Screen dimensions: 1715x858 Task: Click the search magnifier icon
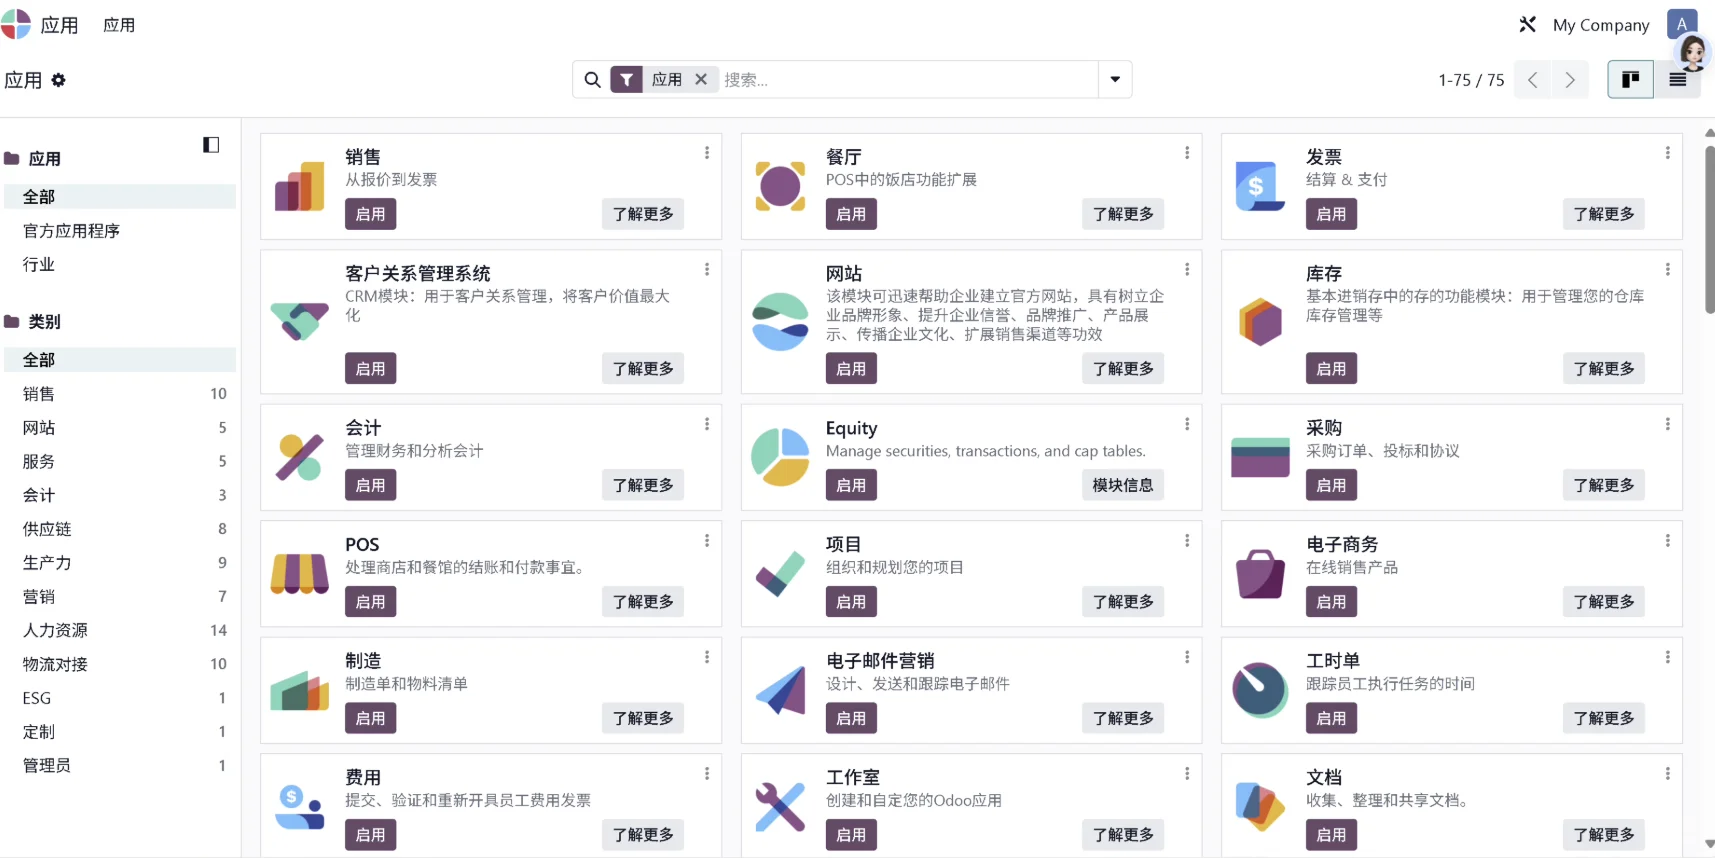coord(592,80)
